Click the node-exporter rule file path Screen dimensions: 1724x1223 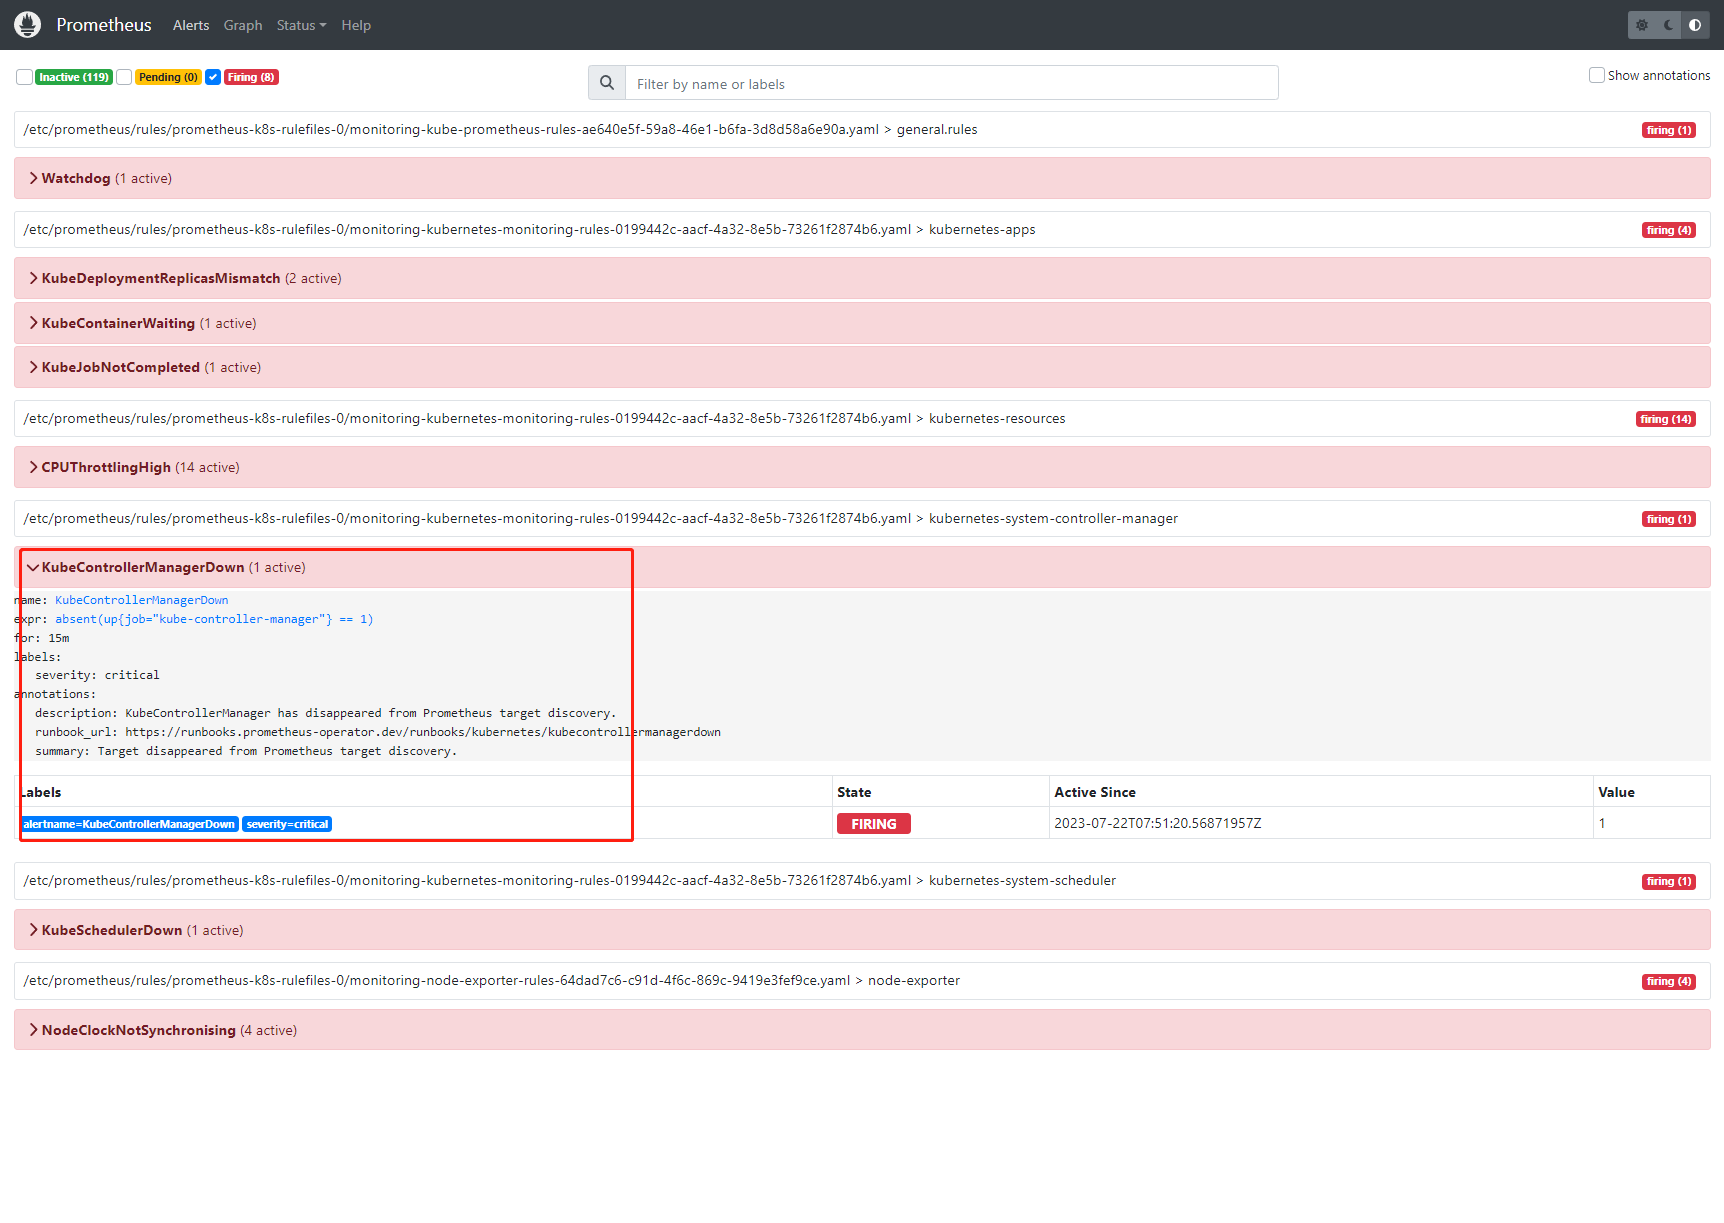coord(492,980)
